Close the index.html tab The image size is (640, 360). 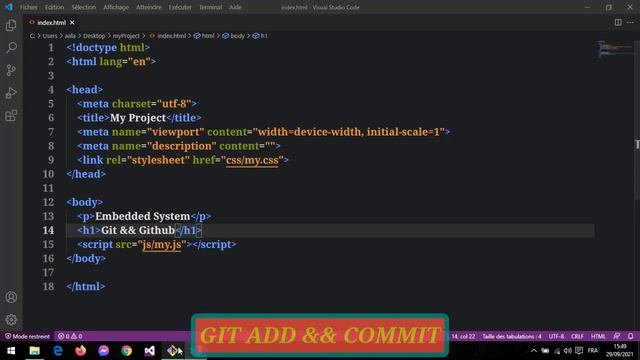pos(72,22)
